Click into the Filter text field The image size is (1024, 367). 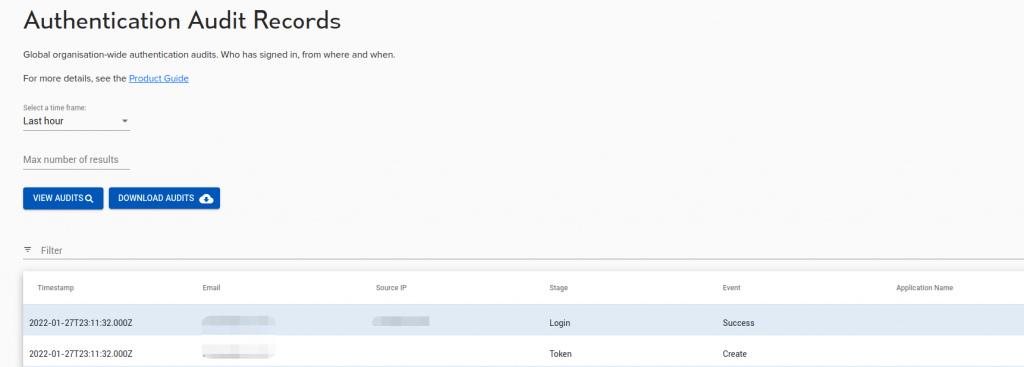pos(522,250)
